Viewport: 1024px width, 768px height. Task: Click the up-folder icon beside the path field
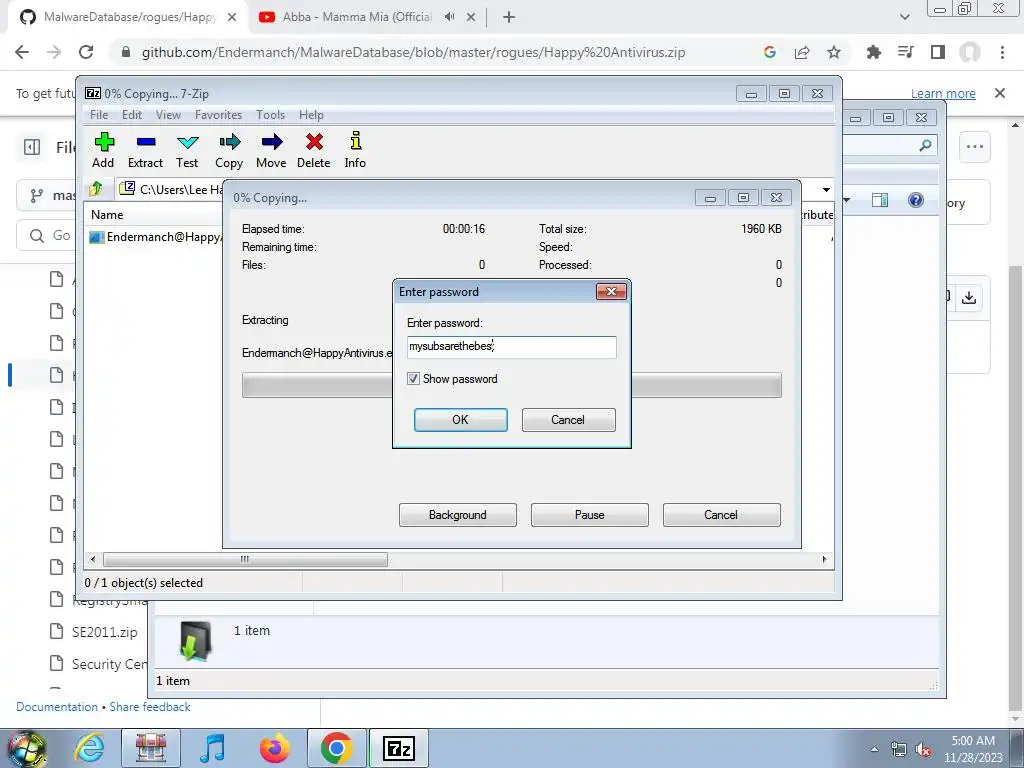coord(96,189)
